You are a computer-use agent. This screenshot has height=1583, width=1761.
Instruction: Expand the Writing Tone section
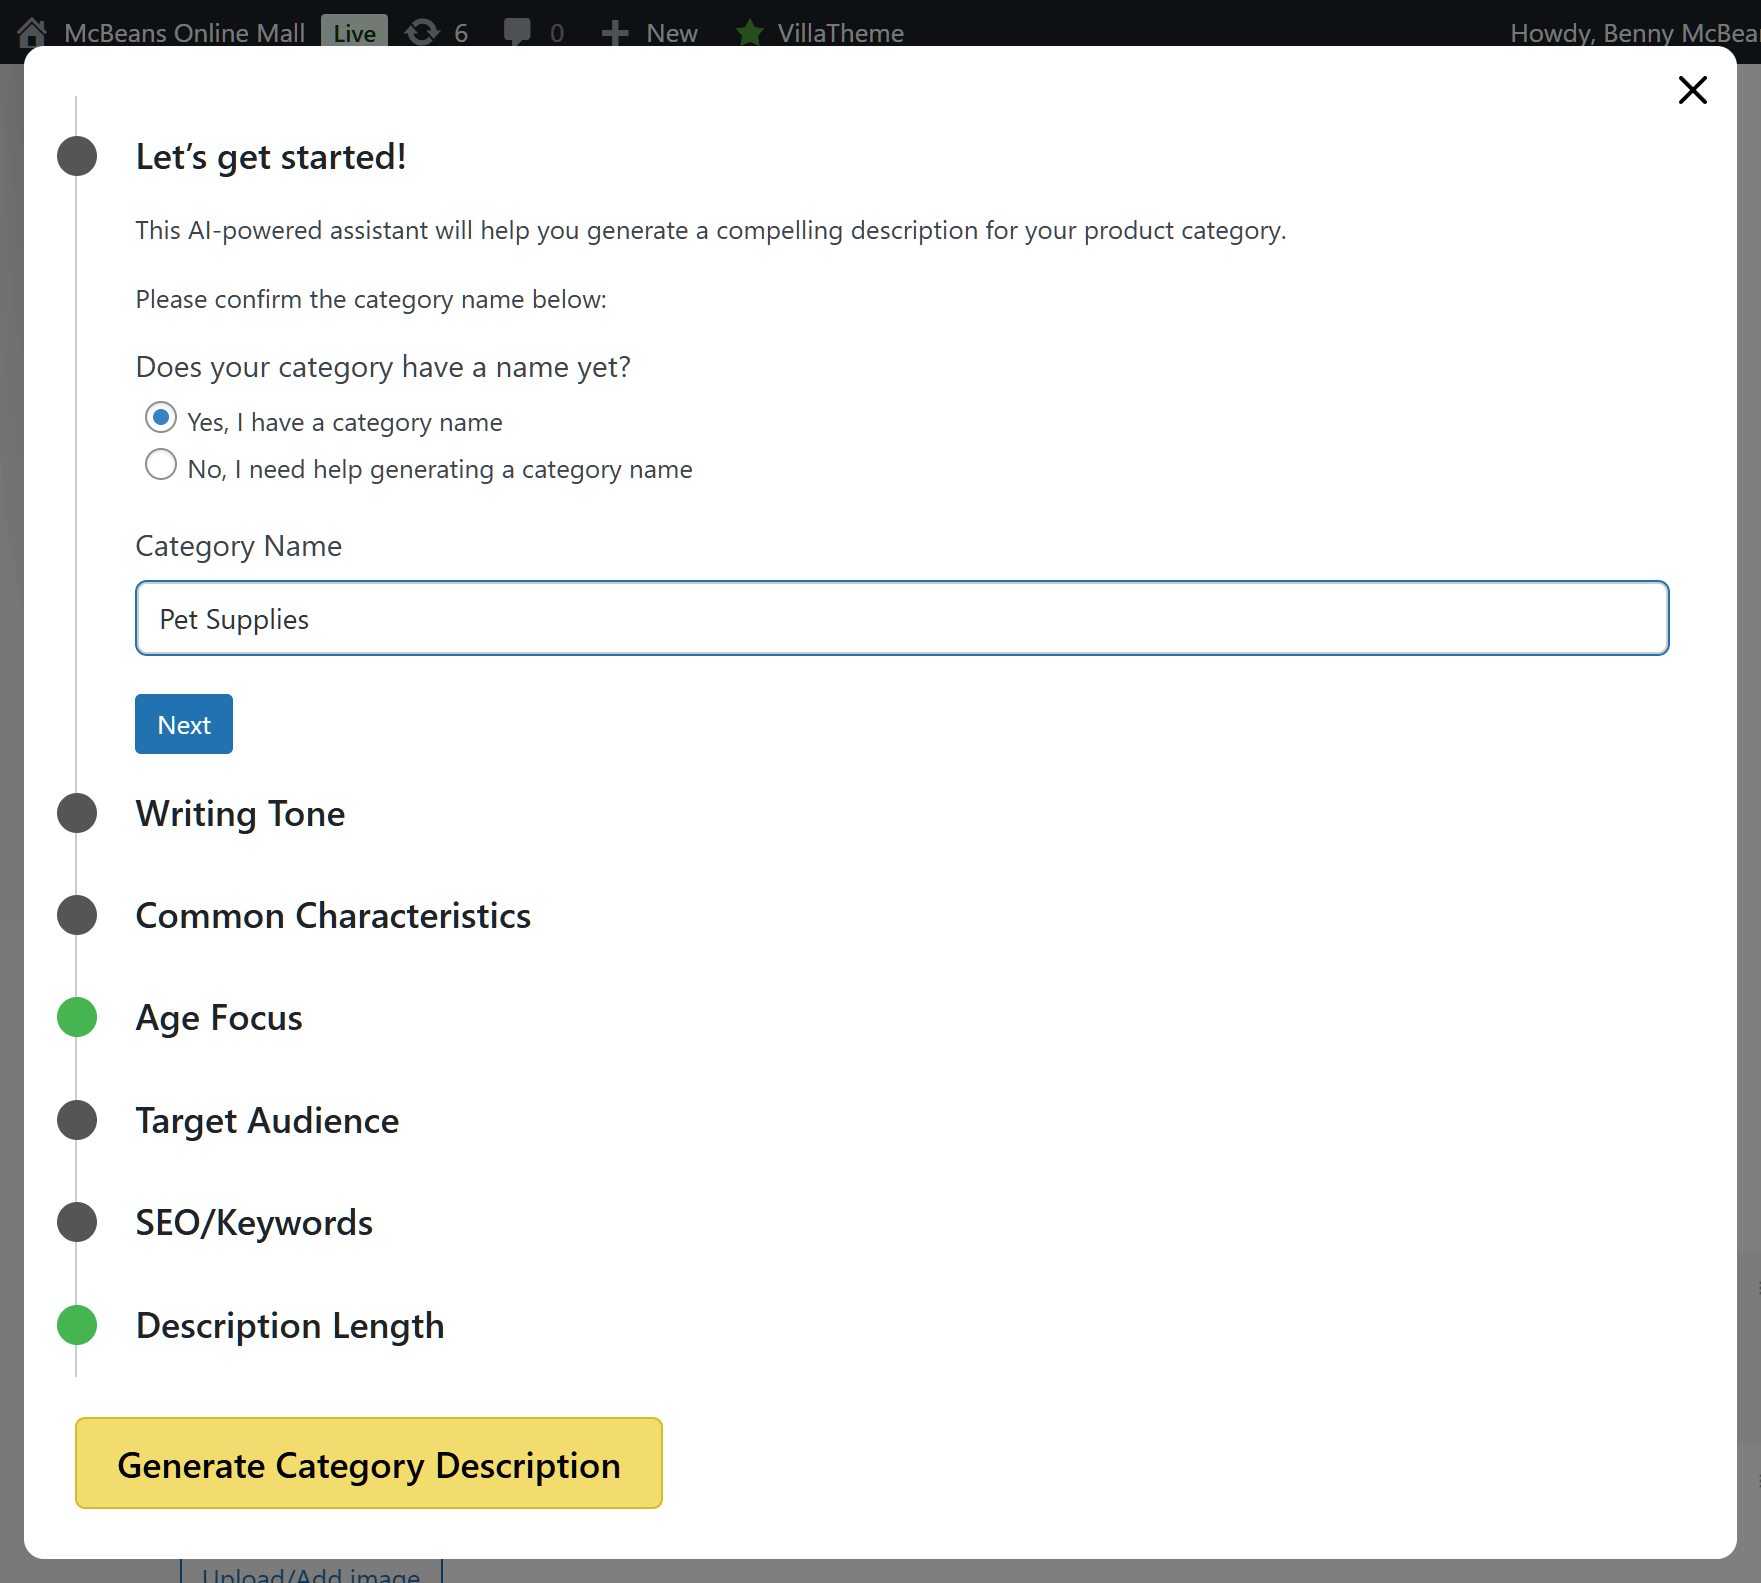click(240, 814)
